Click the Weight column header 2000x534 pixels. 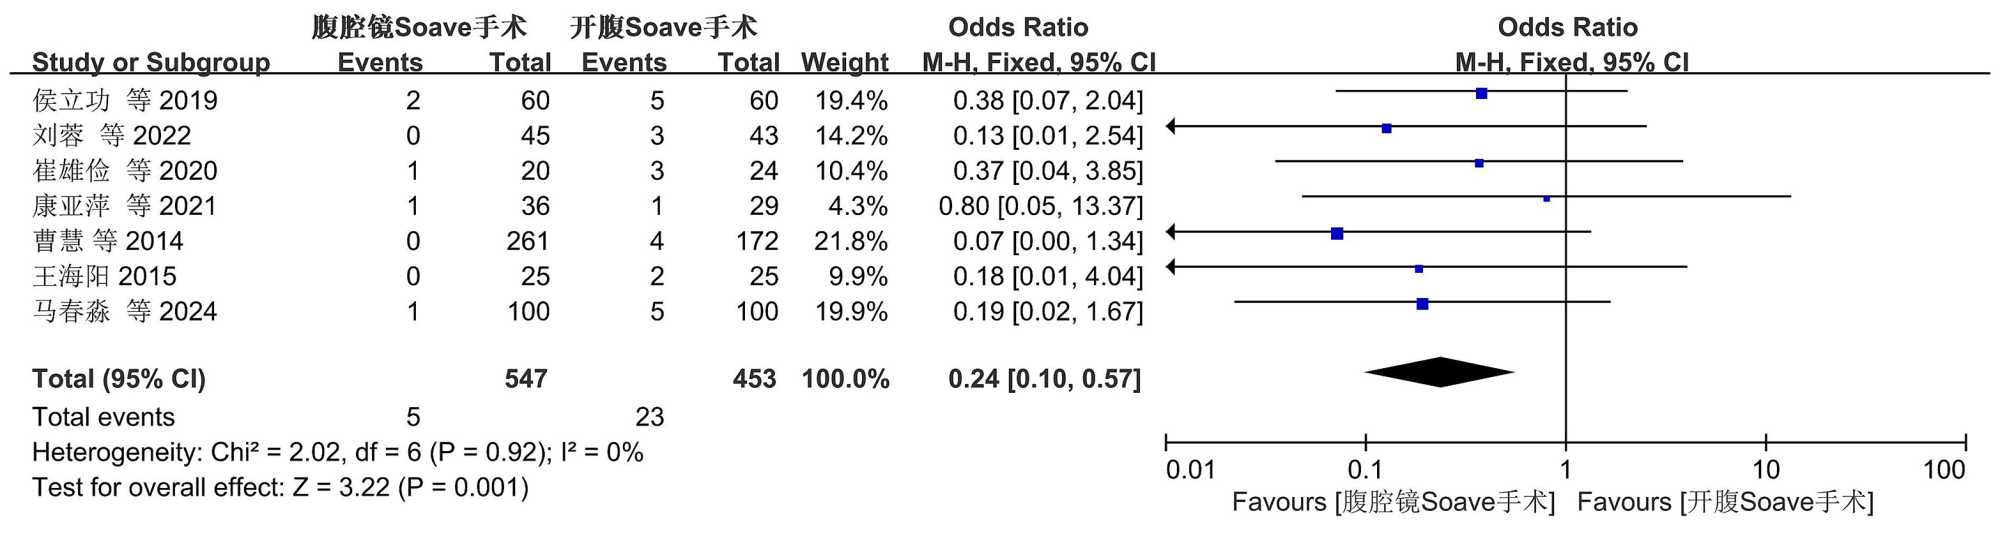pyautogui.click(x=844, y=62)
